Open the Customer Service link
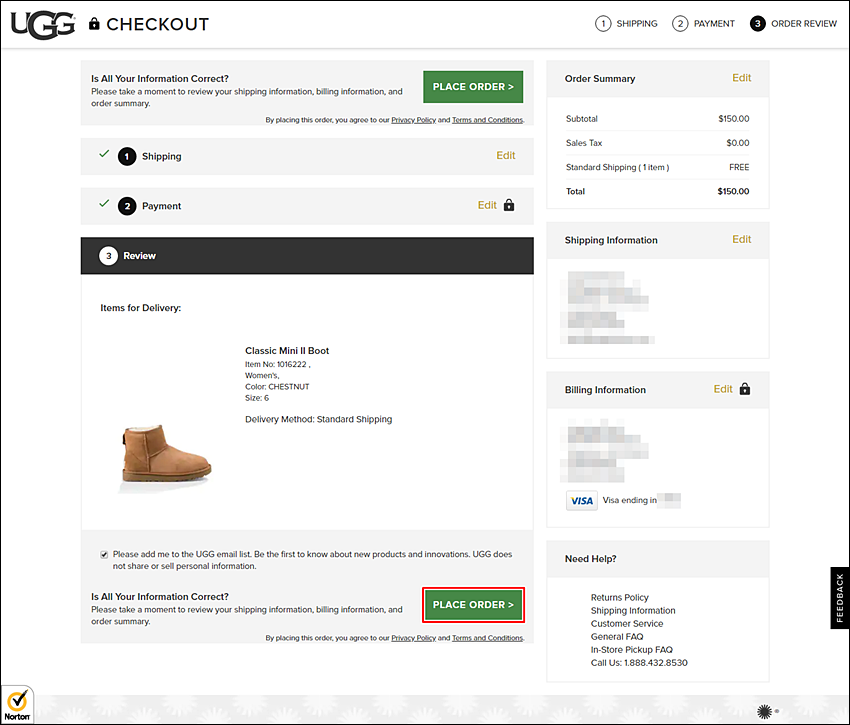850x725 pixels. point(627,624)
